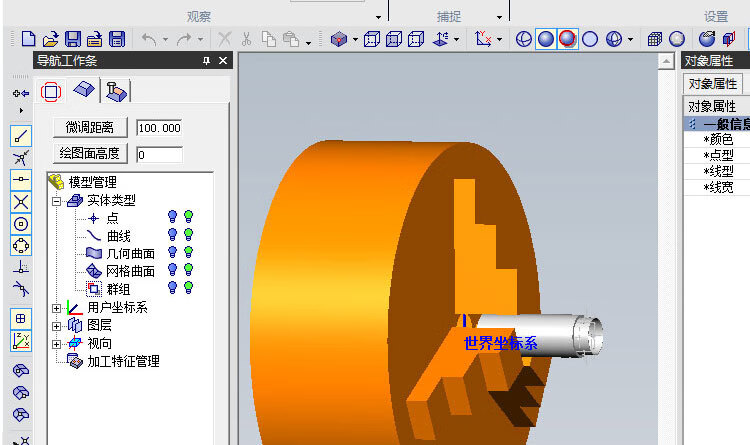Pin the 导航工作条 panel
Viewport: 750px width, 445px height.
[206, 61]
